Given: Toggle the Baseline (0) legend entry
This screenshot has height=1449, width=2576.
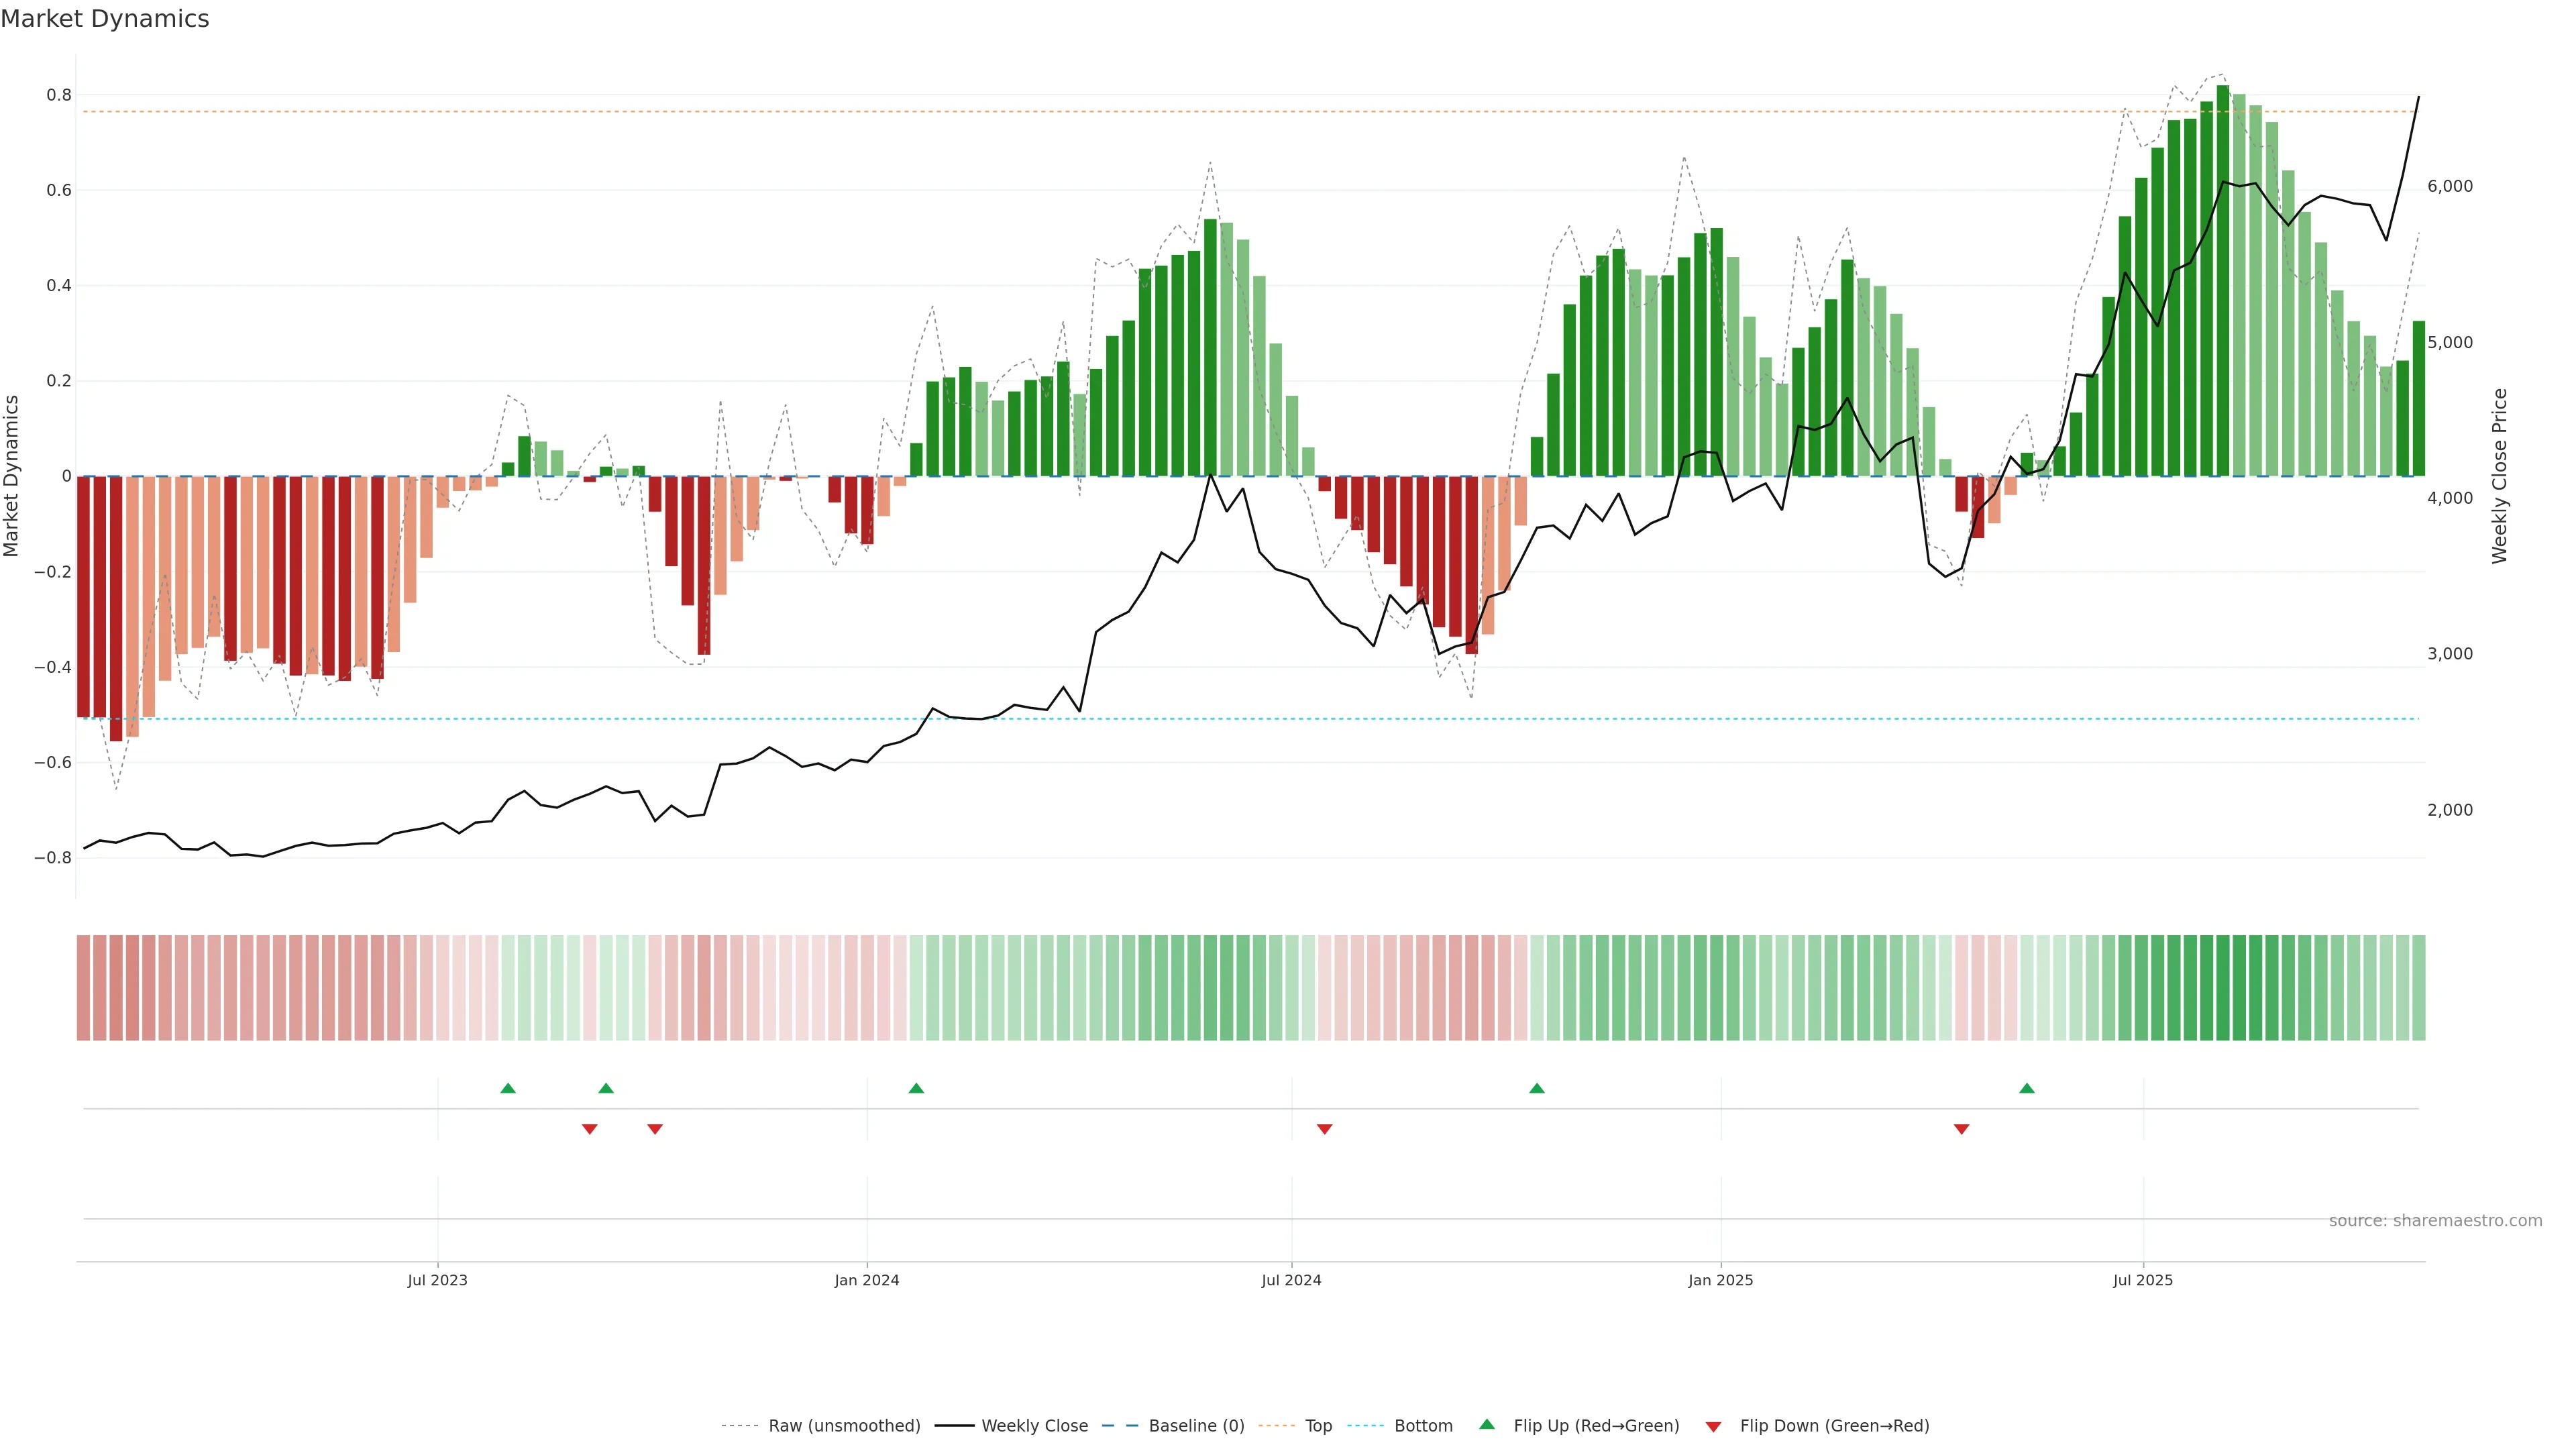Looking at the screenshot, I should click(1196, 1426).
